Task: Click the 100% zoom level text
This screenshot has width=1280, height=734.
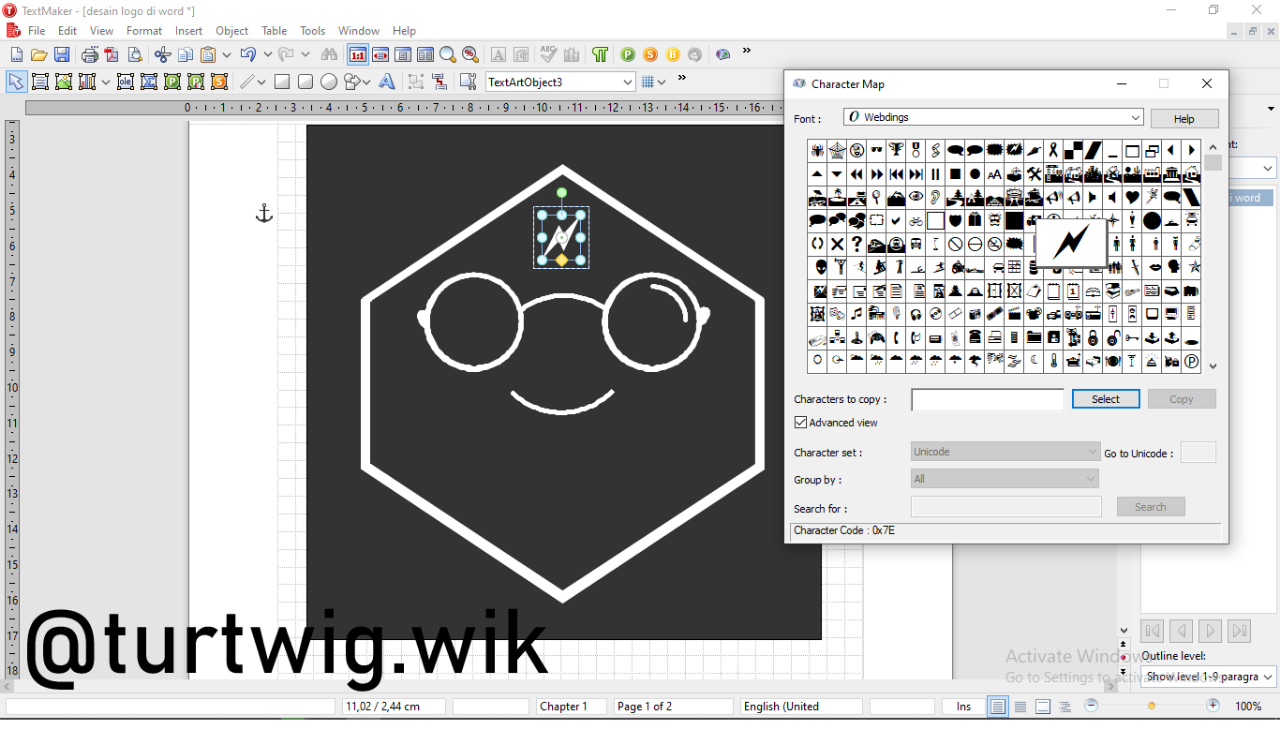Action: point(1248,706)
